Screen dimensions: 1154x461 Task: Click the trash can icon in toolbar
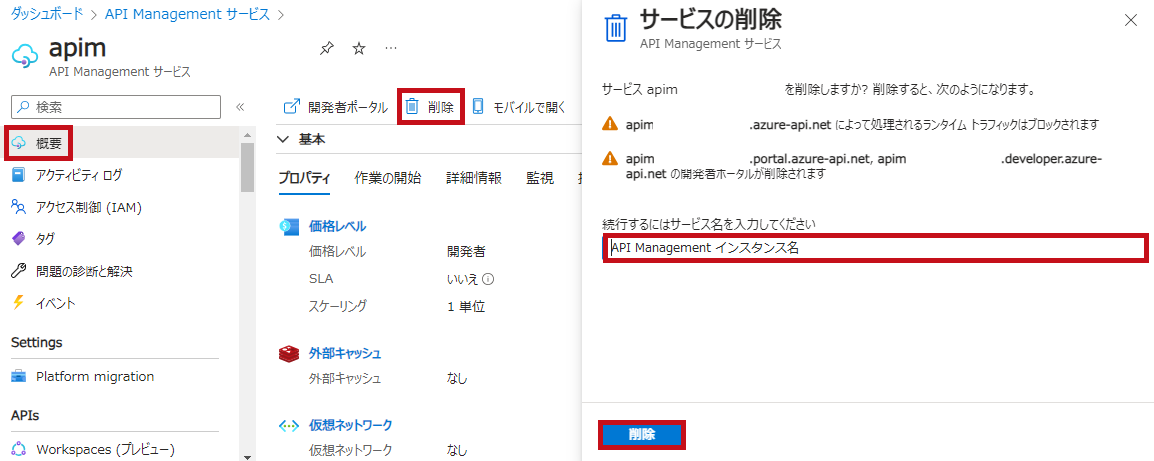(412, 107)
